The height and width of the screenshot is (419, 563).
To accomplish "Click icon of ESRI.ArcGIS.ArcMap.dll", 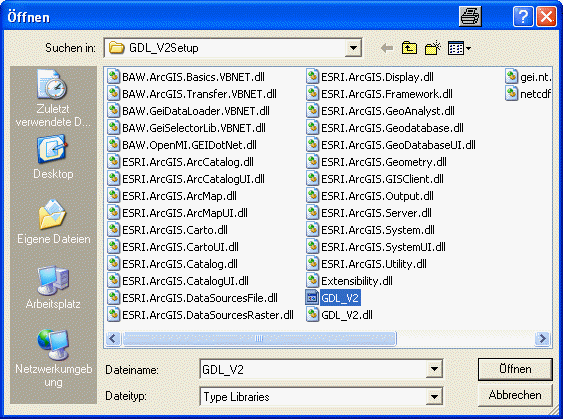I will tap(113, 196).
